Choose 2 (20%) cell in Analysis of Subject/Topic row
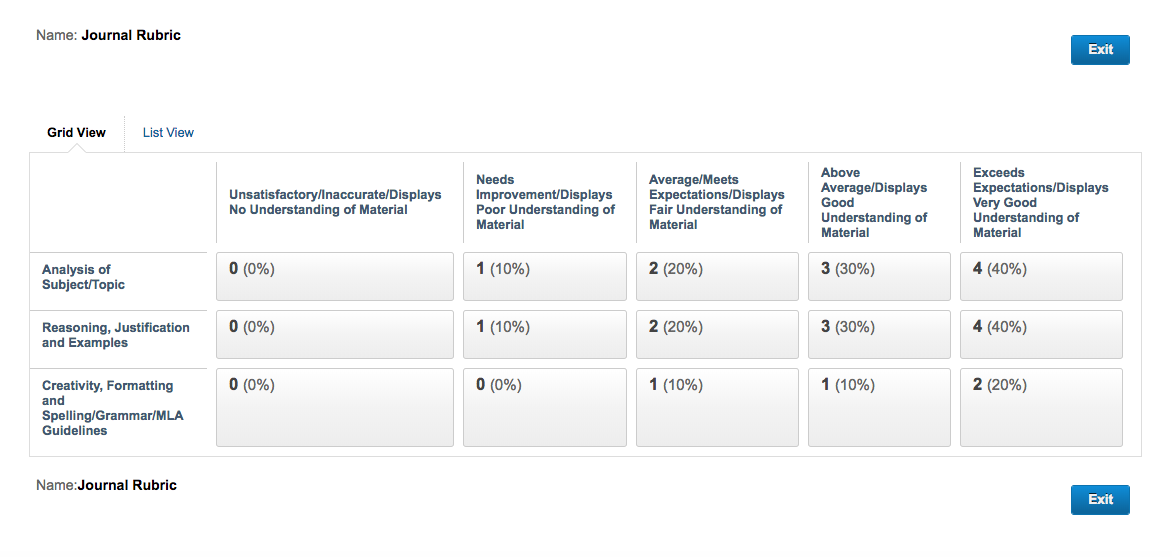 [x=718, y=277]
